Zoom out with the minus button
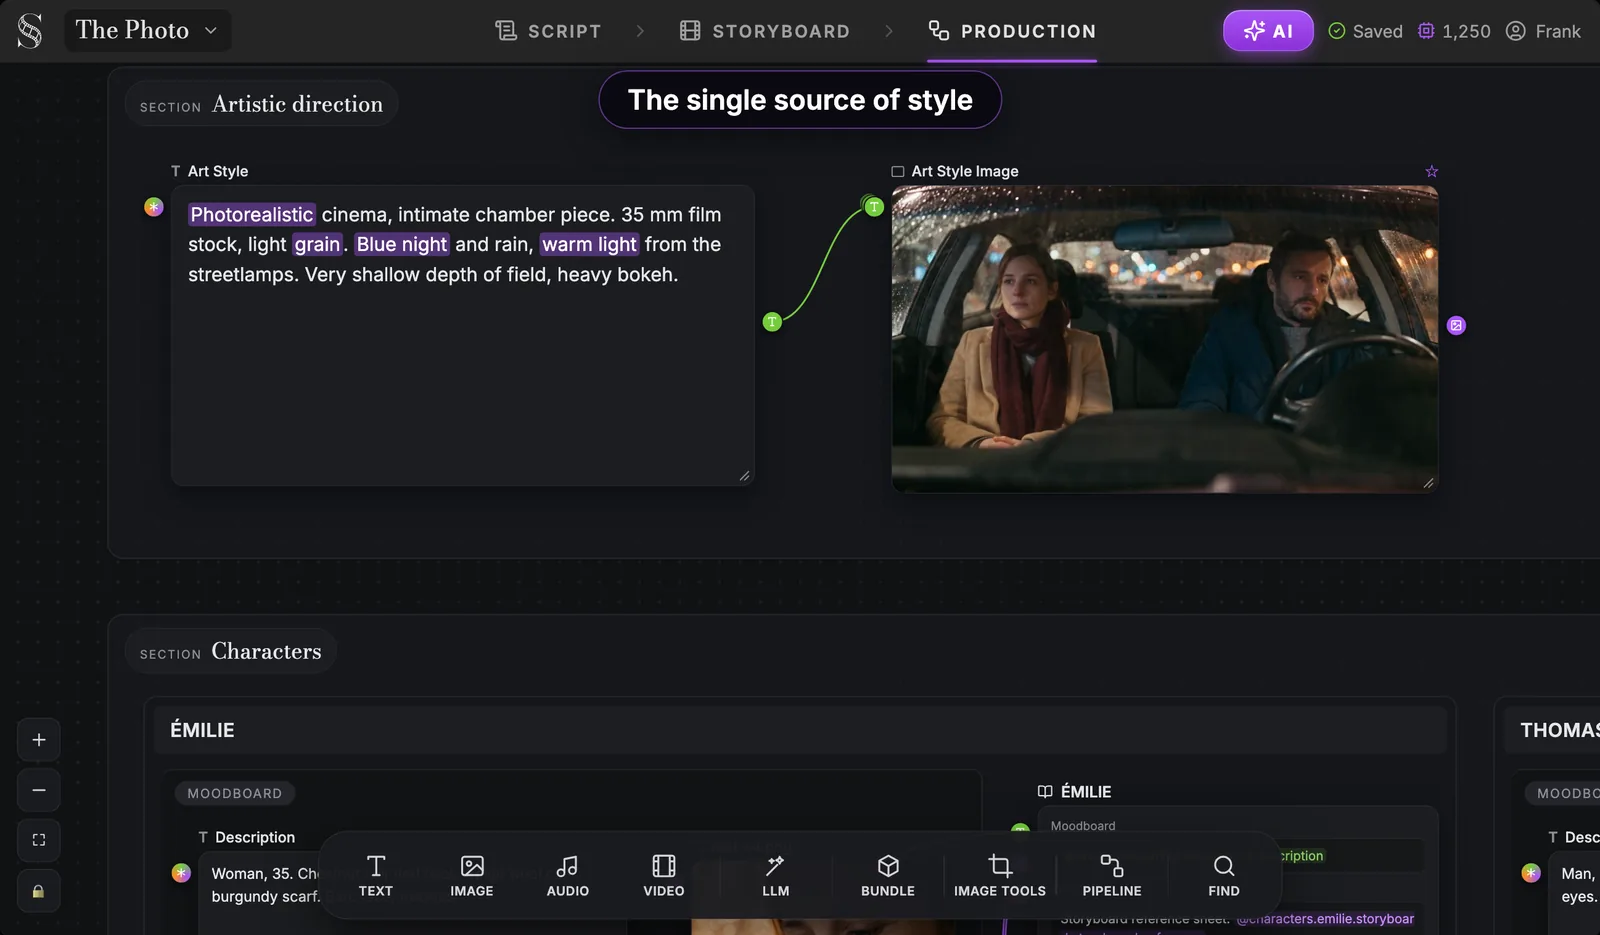Viewport: 1600px width, 935px height. tap(39, 790)
